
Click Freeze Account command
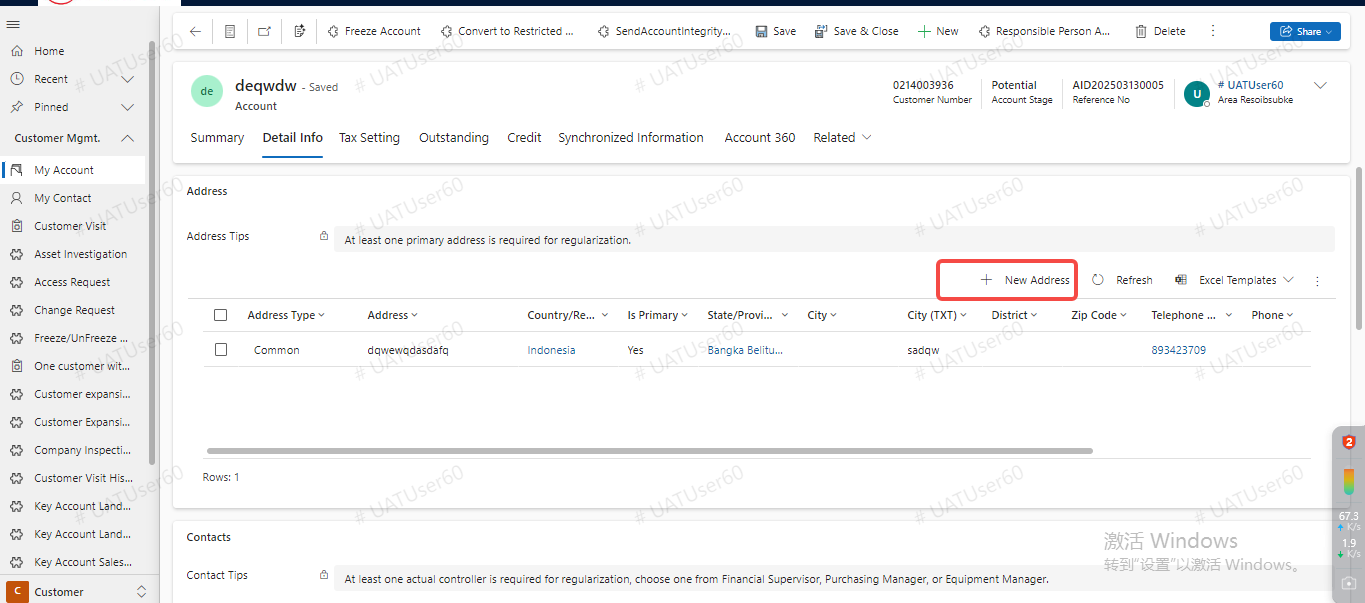tap(374, 31)
